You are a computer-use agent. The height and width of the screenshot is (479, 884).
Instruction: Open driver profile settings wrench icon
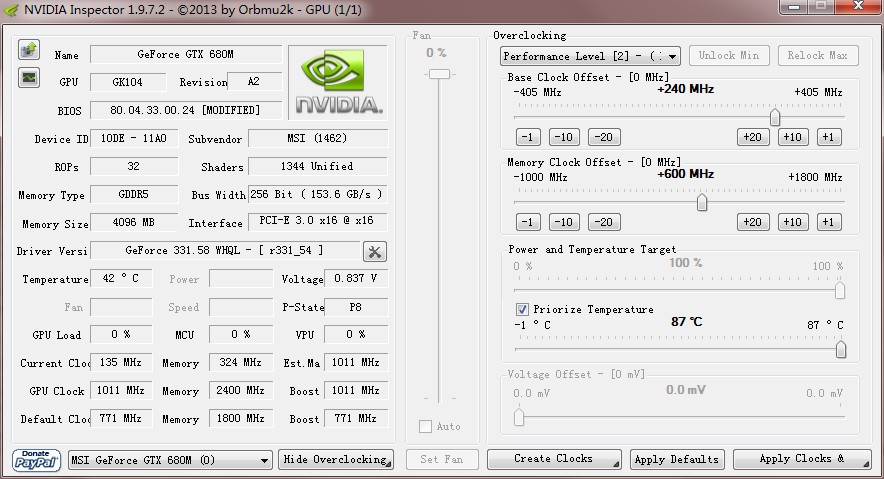click(x=374, y=251)
